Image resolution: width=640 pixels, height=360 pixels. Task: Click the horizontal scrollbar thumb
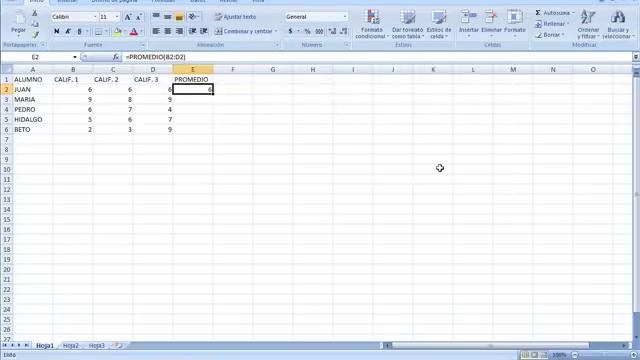(490, 346)
